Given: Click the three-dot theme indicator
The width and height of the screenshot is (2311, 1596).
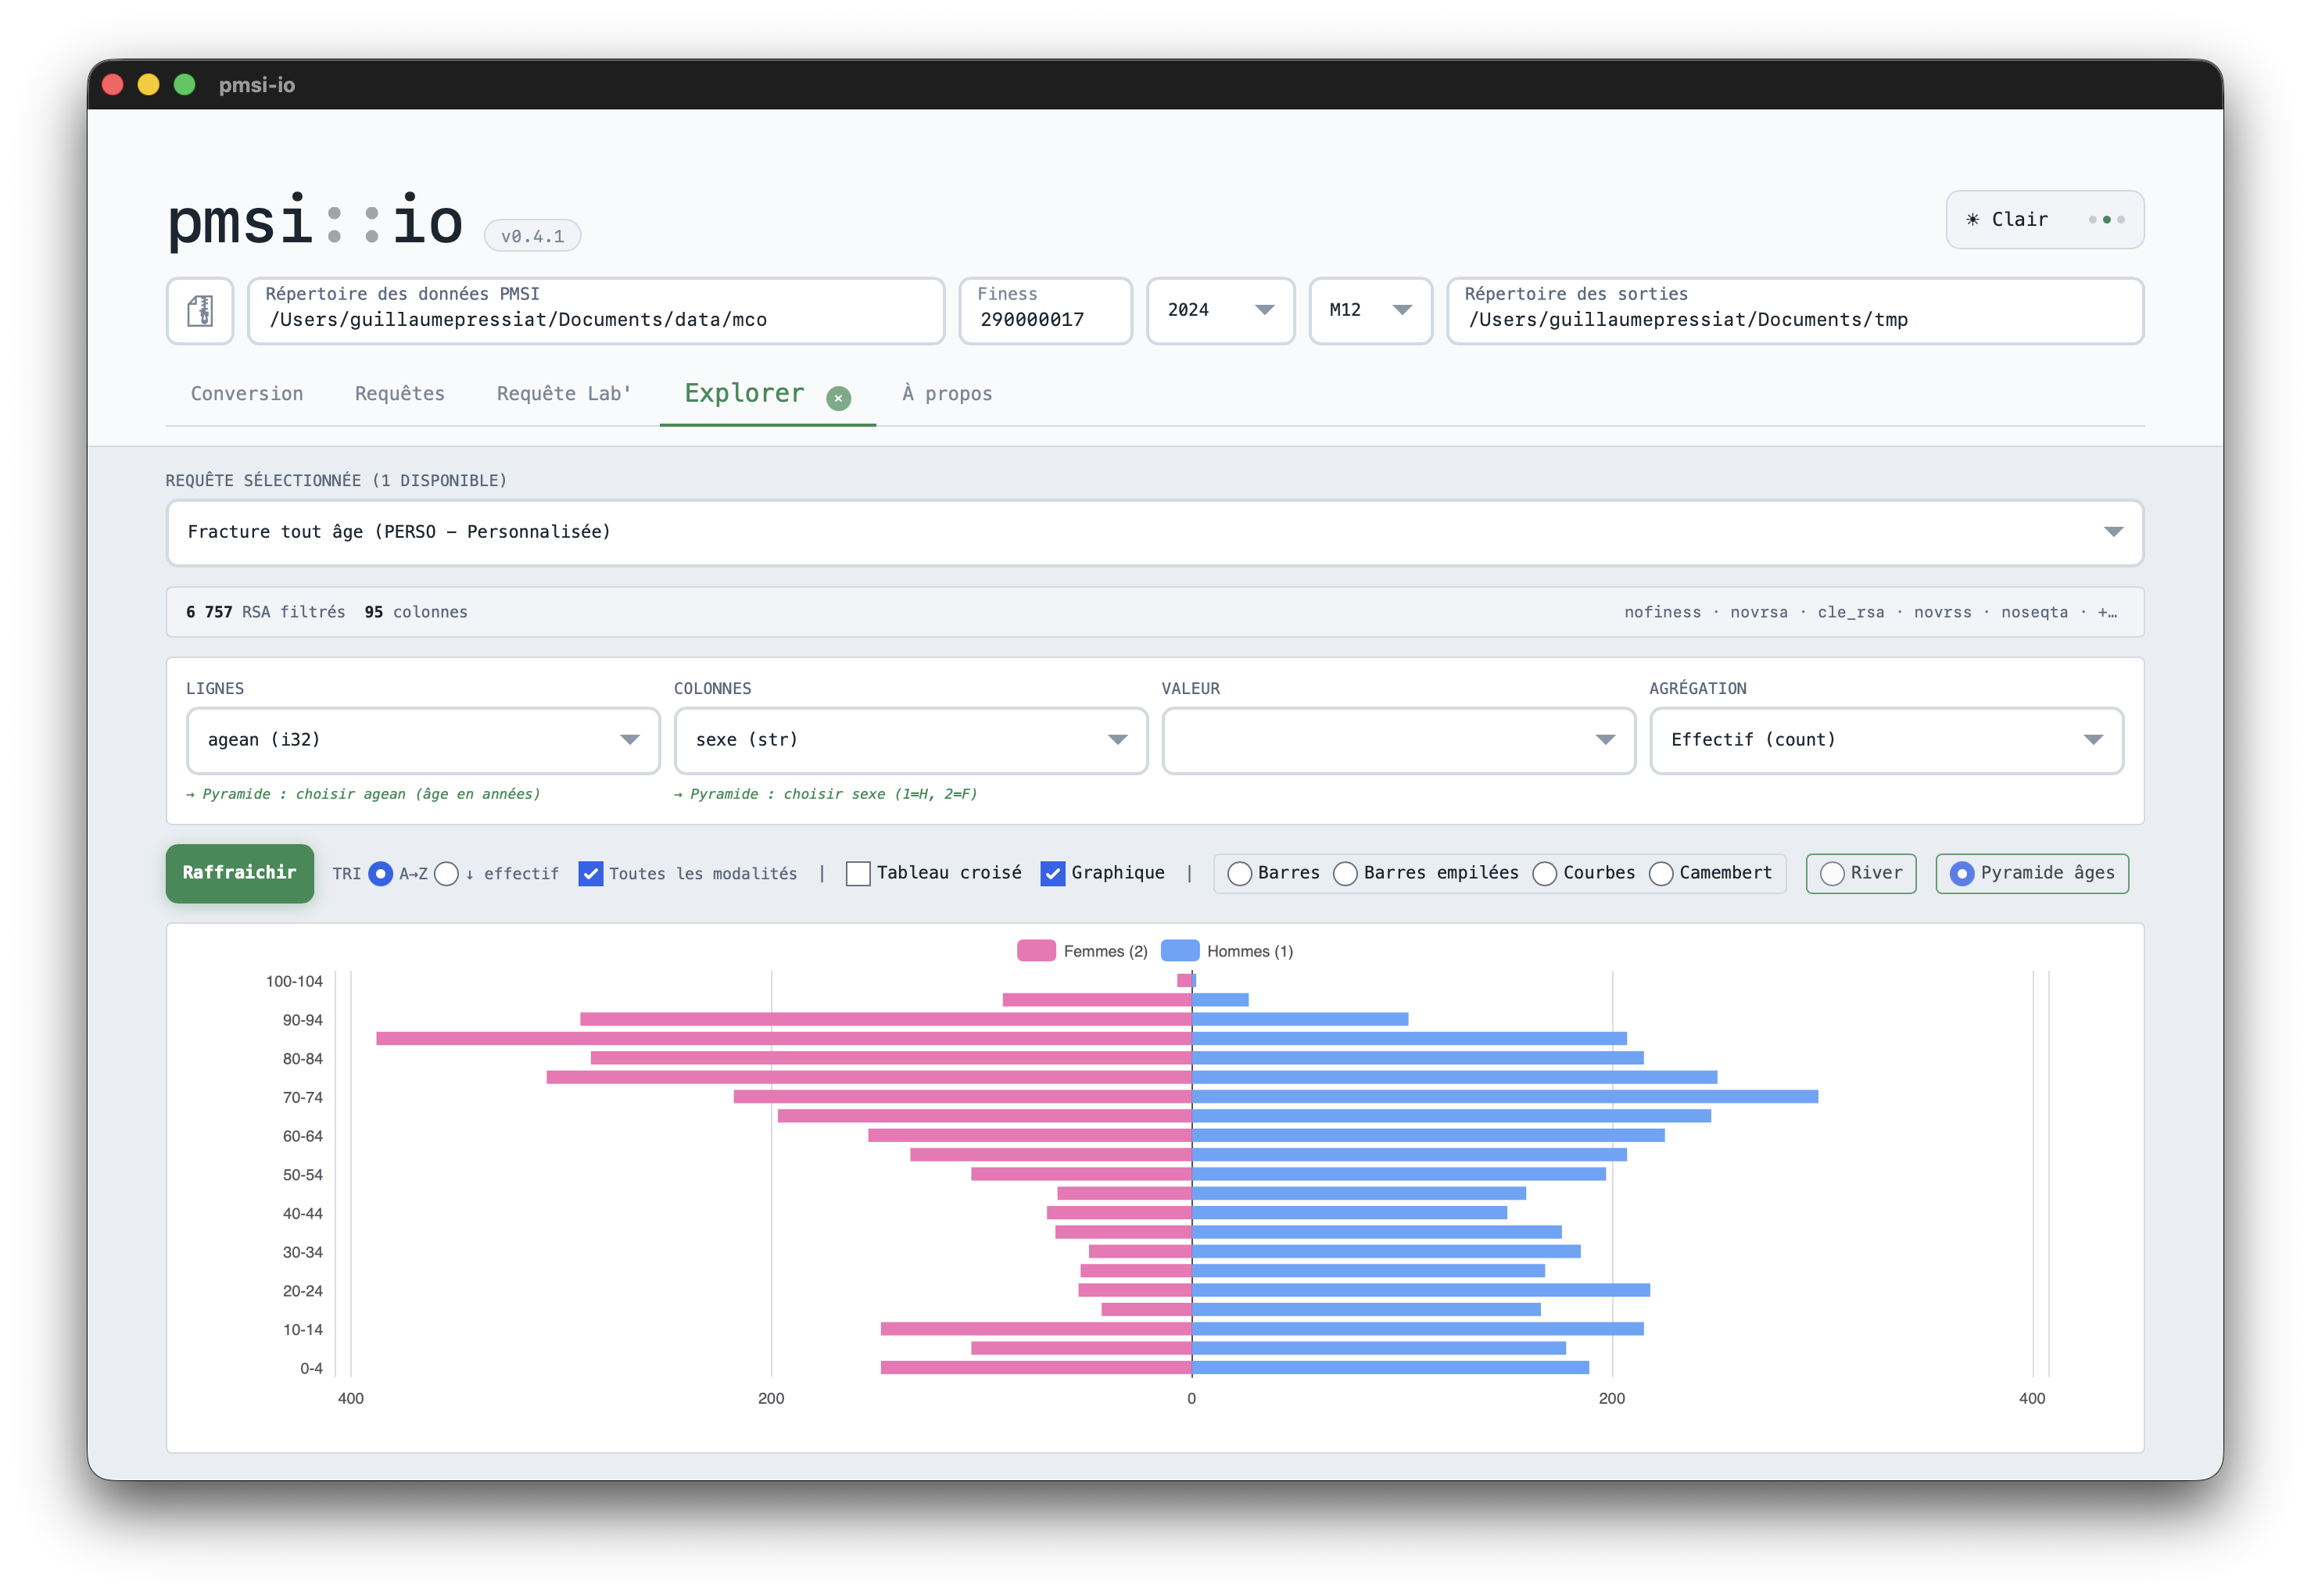Looking at the screenshot, I should coord(2106,220).
